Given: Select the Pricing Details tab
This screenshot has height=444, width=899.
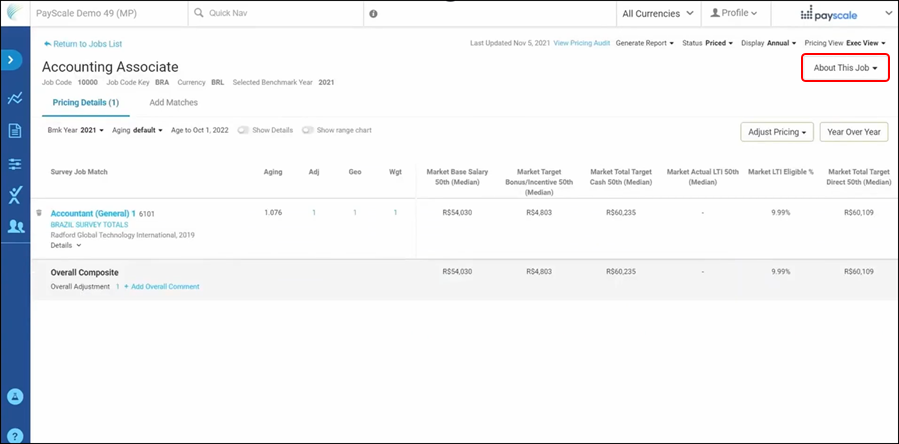Looking at the screenshot, I should point(85,103).
